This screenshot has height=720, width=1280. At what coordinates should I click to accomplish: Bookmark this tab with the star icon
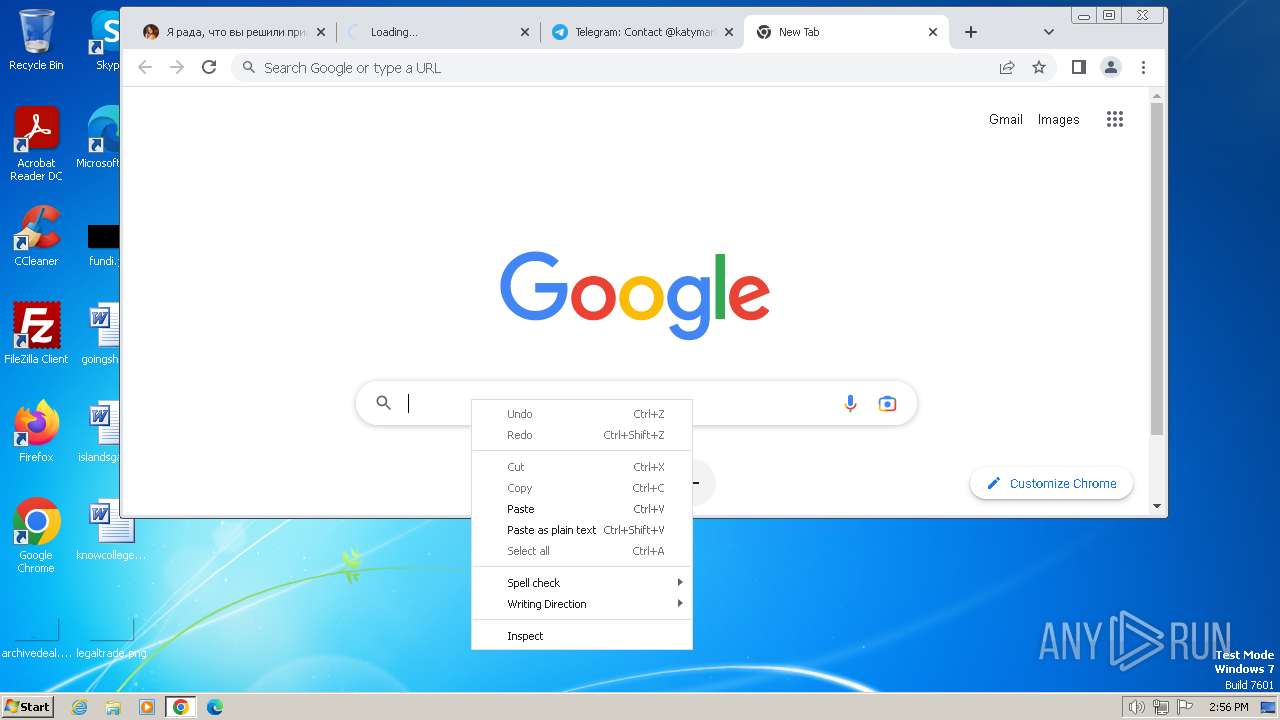coord(1039,67)
